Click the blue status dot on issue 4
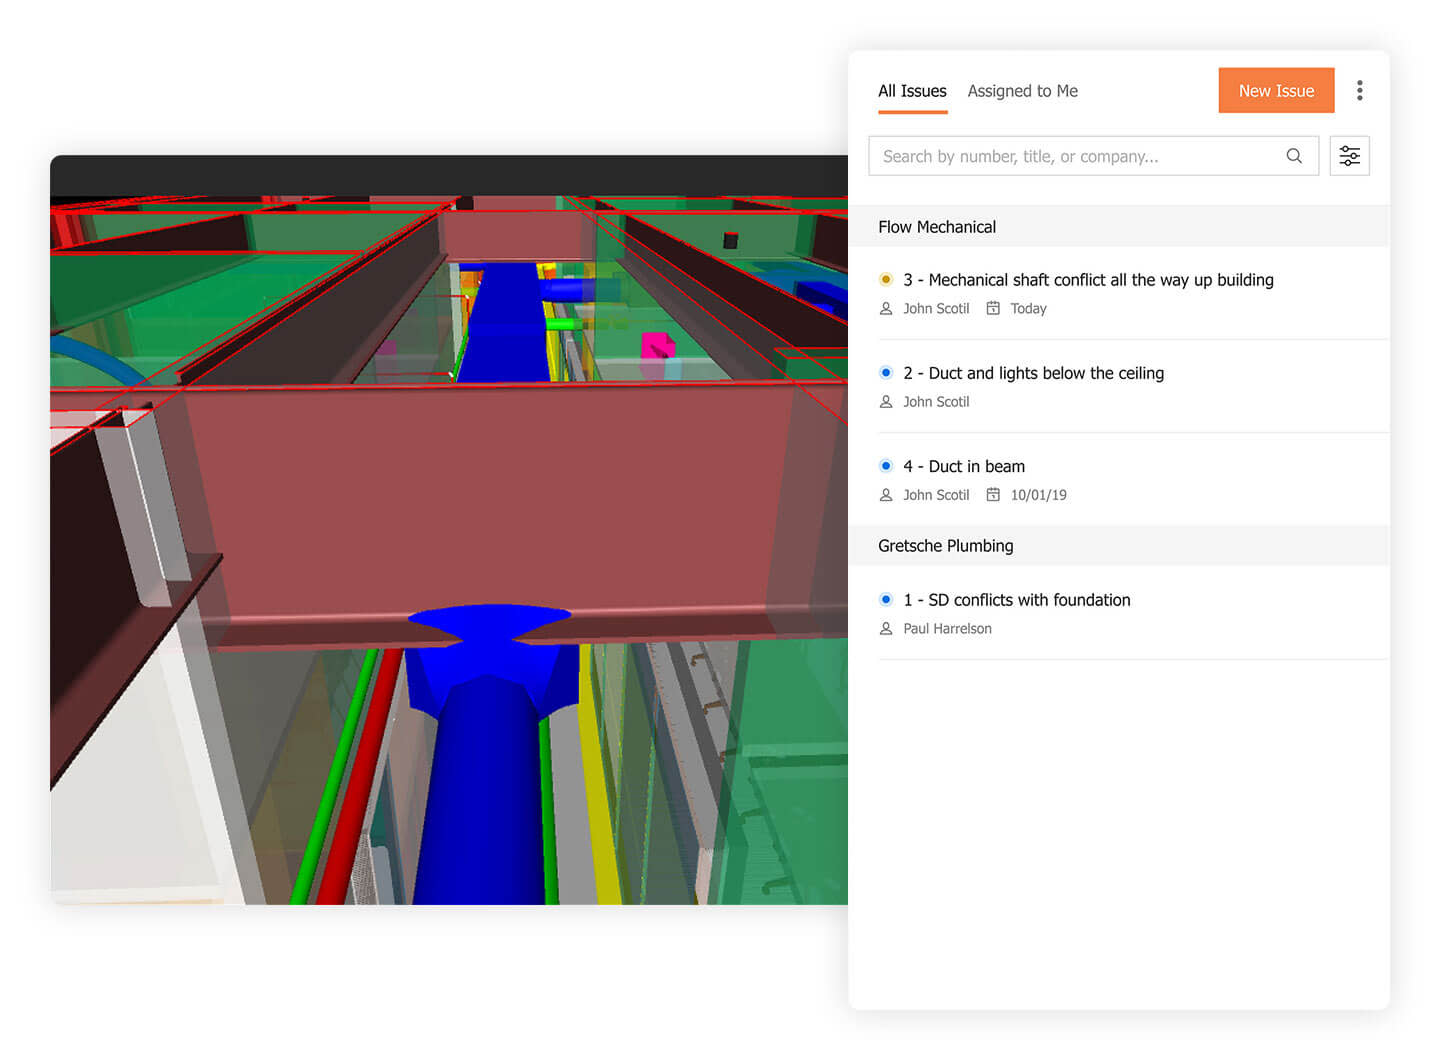The height and width of the screenshot is (1060, 1440). (x=885, y=466)
